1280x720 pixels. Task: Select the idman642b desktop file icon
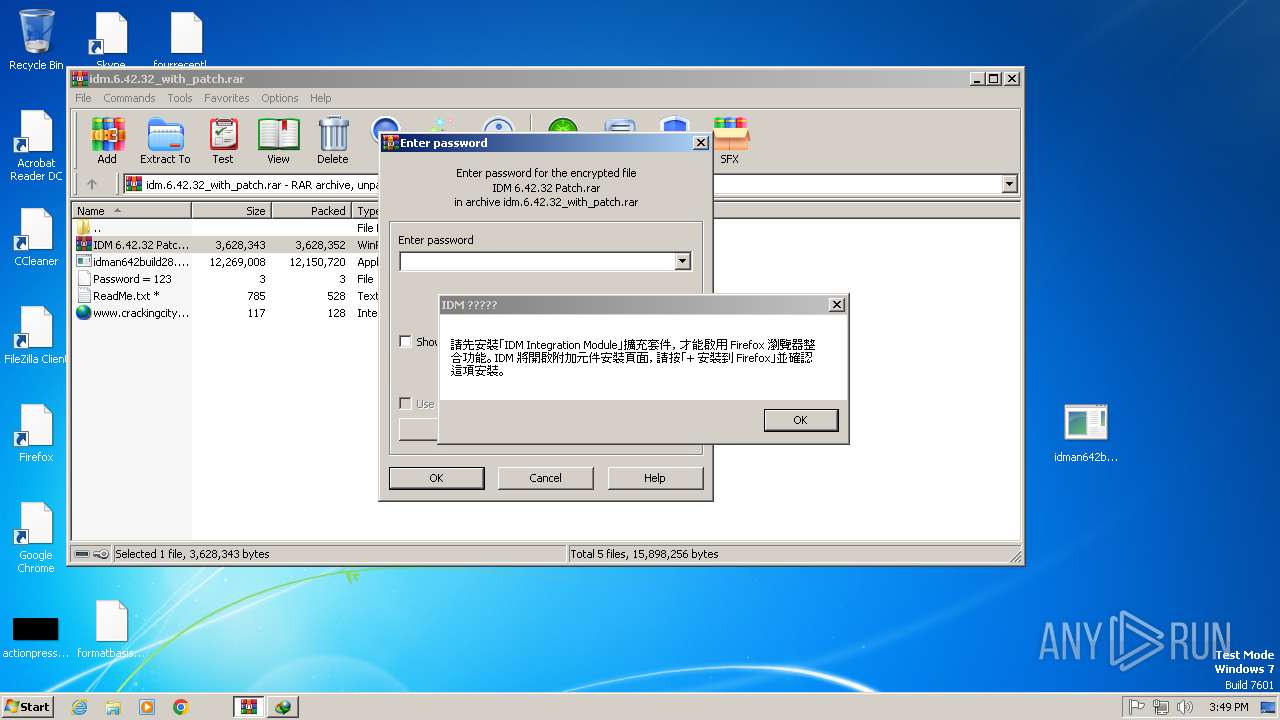pos(1086,434)
